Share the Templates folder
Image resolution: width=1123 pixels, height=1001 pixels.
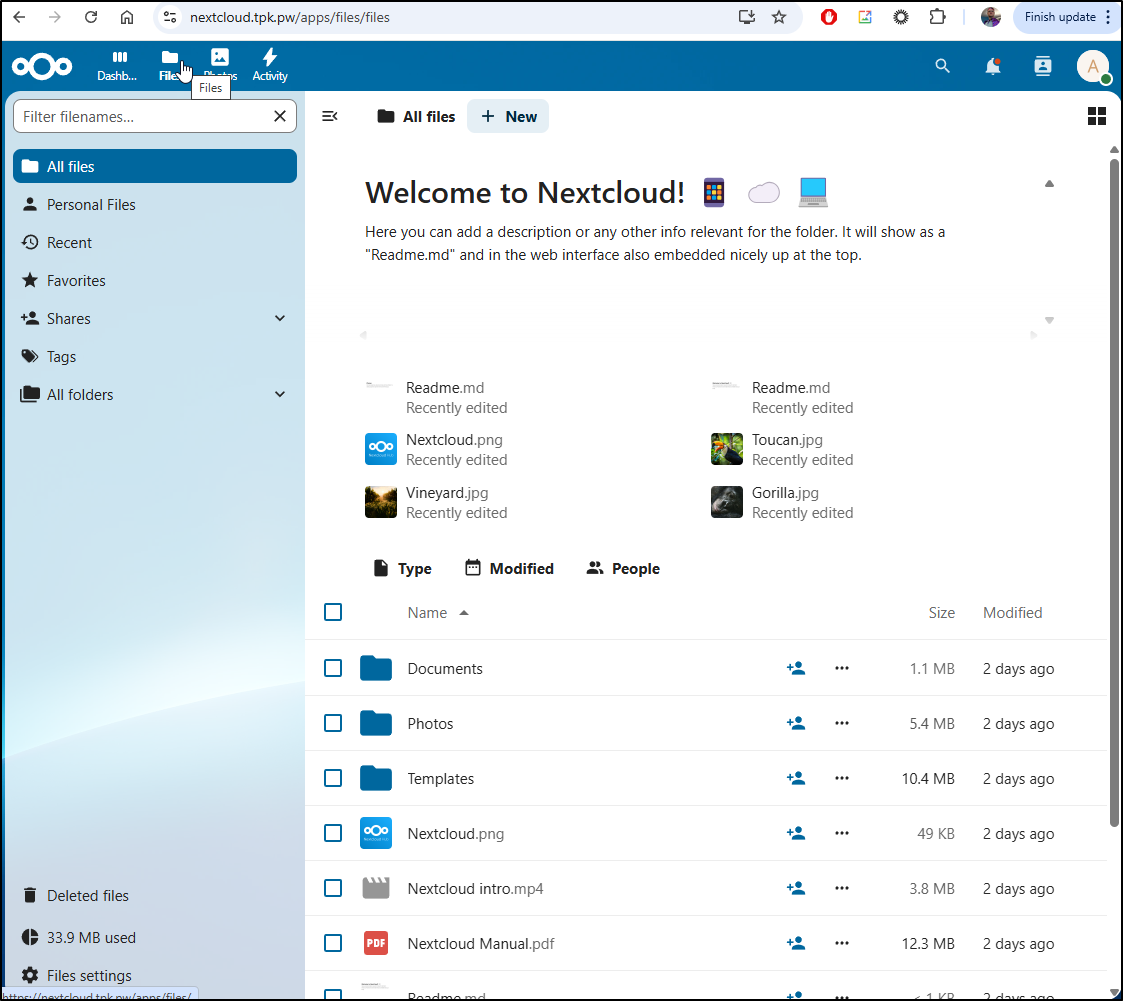796,778
